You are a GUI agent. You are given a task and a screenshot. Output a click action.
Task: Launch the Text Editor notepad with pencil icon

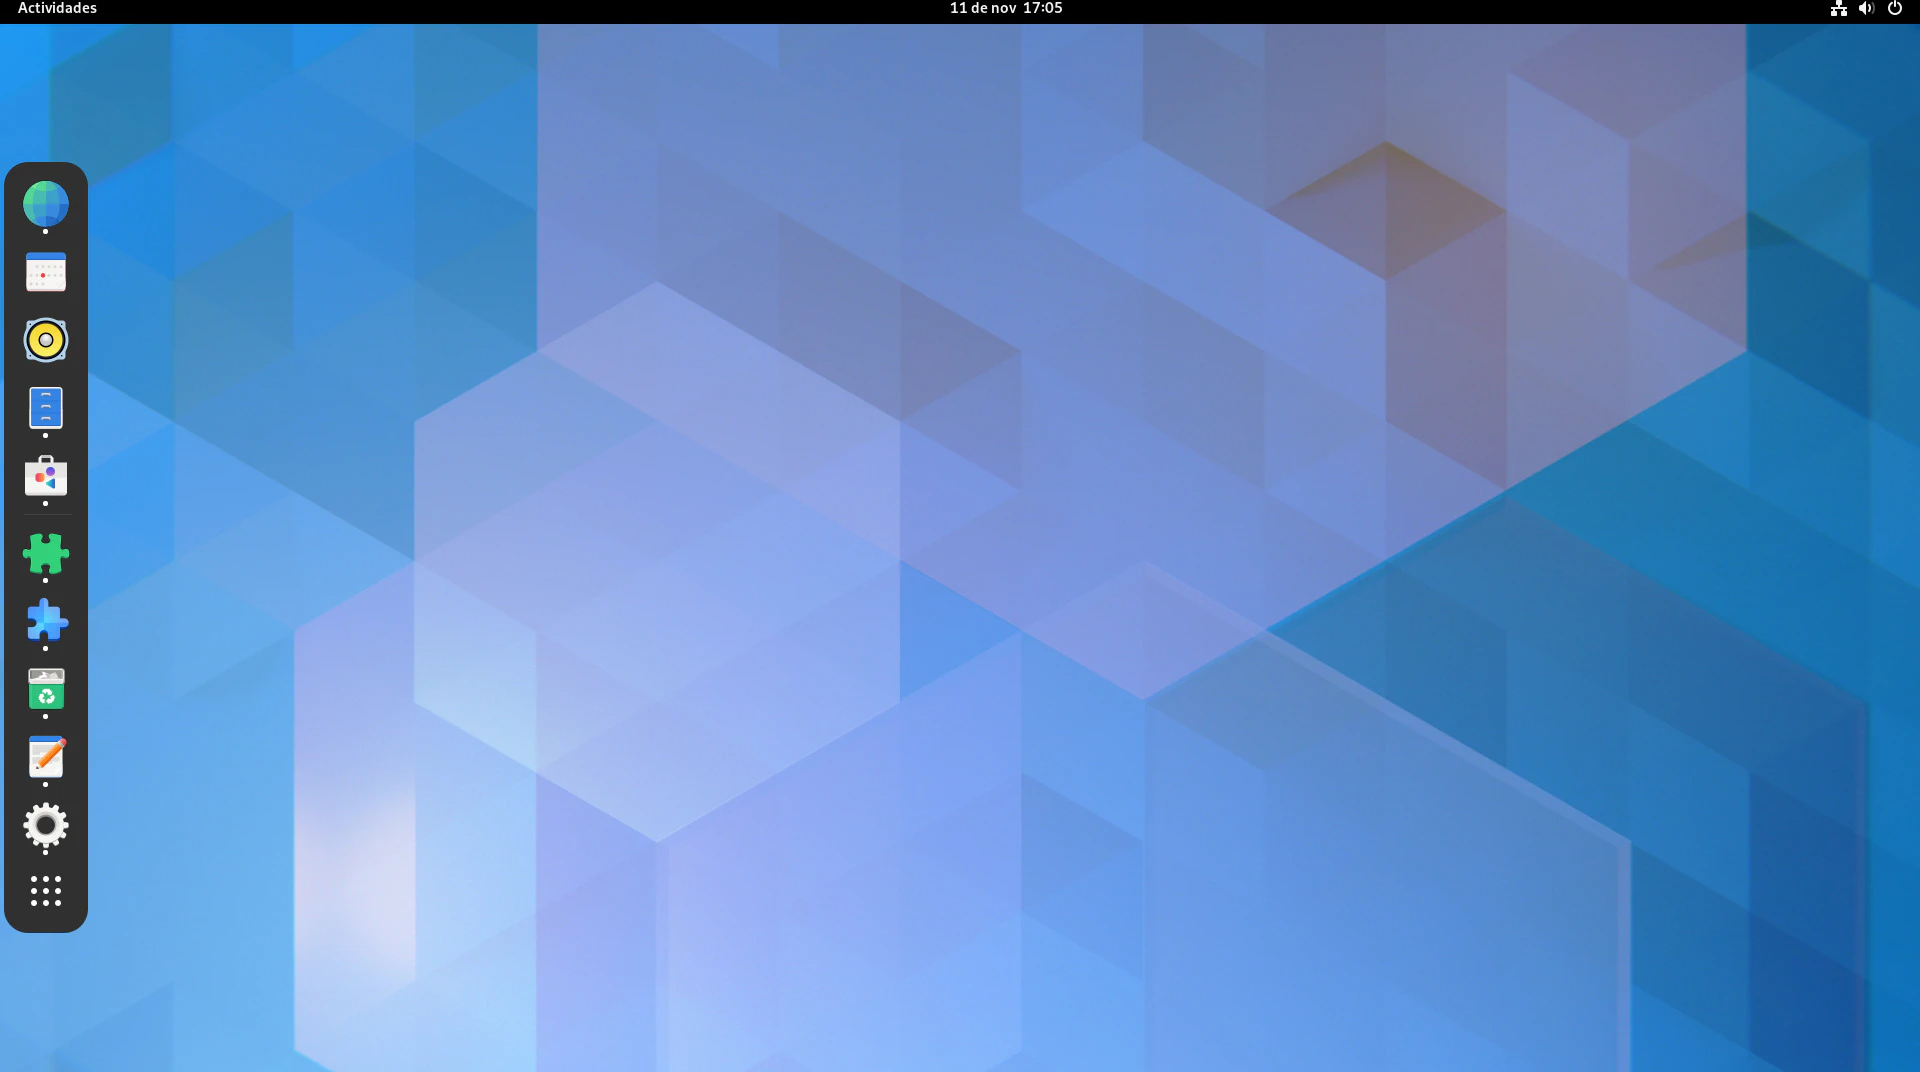click(46, 758)
